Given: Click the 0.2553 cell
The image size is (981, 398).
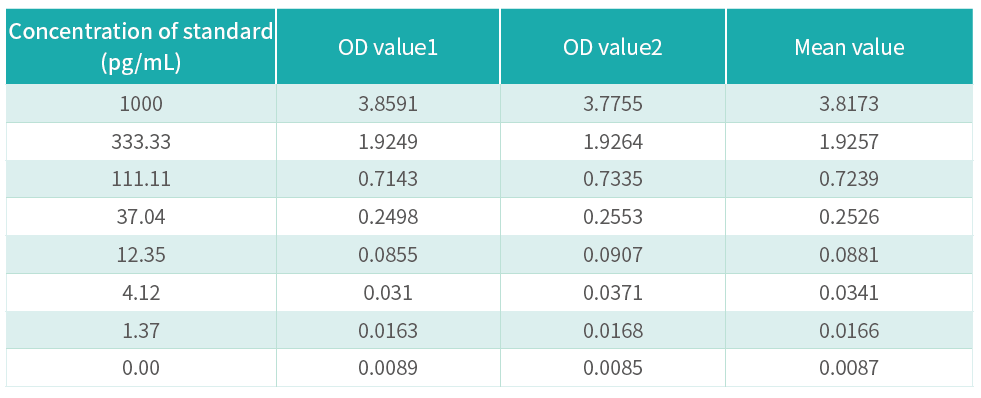Looking at the screenshot, I should 613,217.
